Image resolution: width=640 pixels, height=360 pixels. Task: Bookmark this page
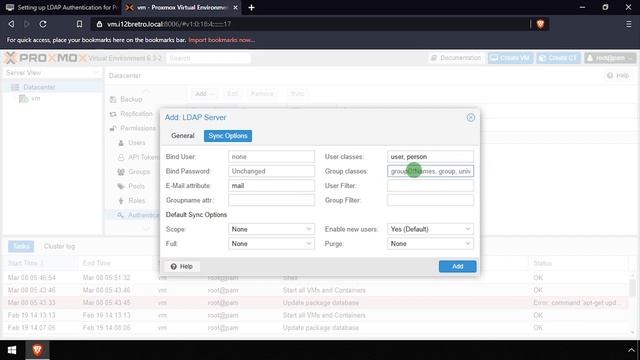pos(79,24)
